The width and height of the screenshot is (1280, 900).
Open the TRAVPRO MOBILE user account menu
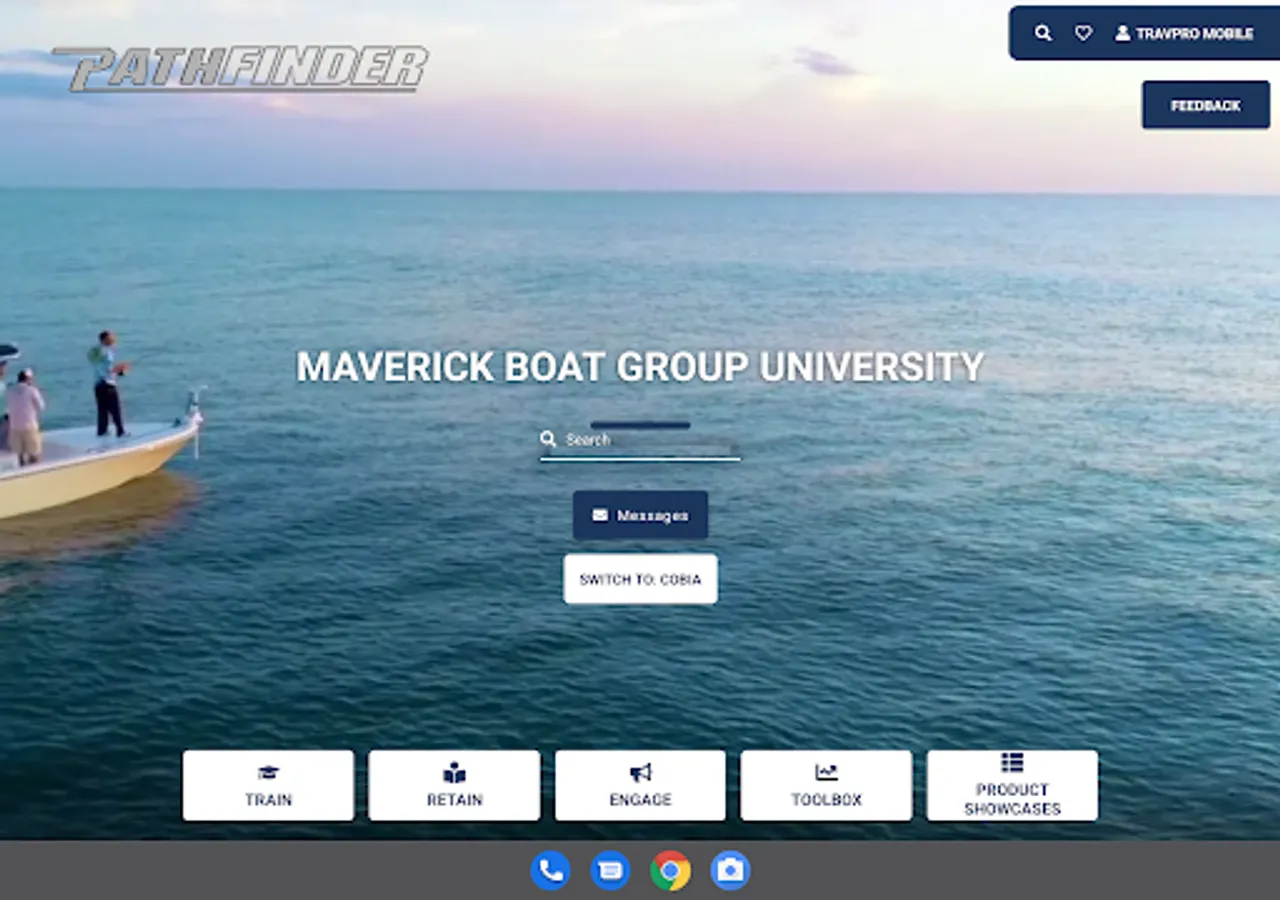click(1184, 33)
